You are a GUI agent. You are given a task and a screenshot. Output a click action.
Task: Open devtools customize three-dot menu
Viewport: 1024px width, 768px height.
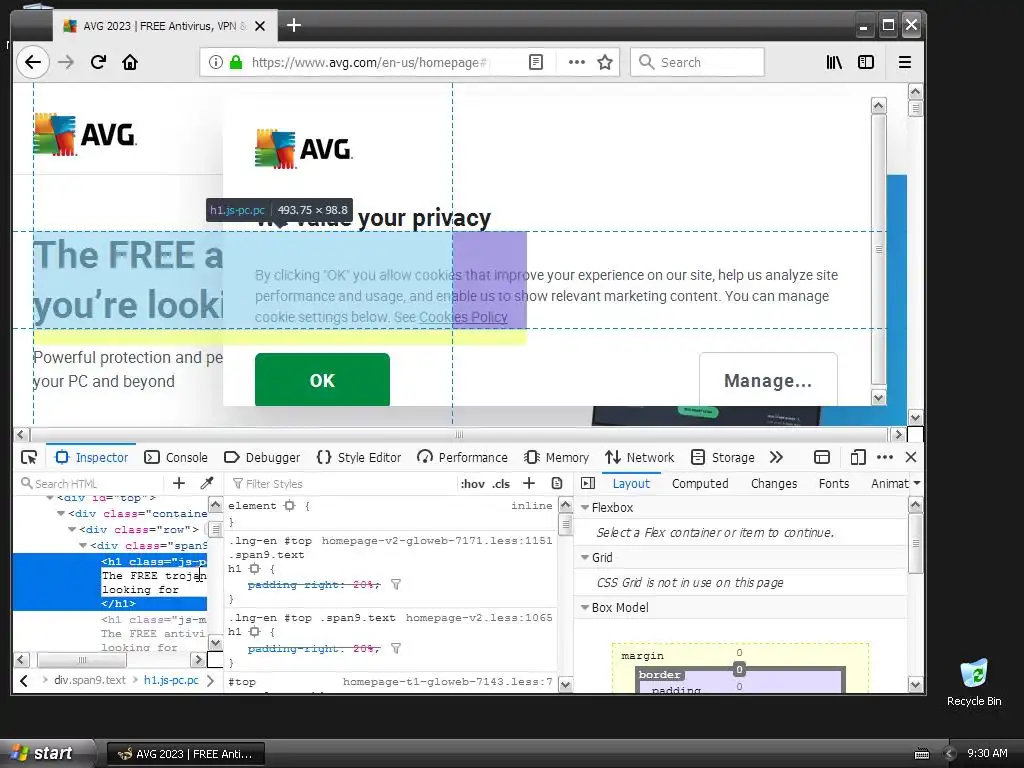(884, 457)
